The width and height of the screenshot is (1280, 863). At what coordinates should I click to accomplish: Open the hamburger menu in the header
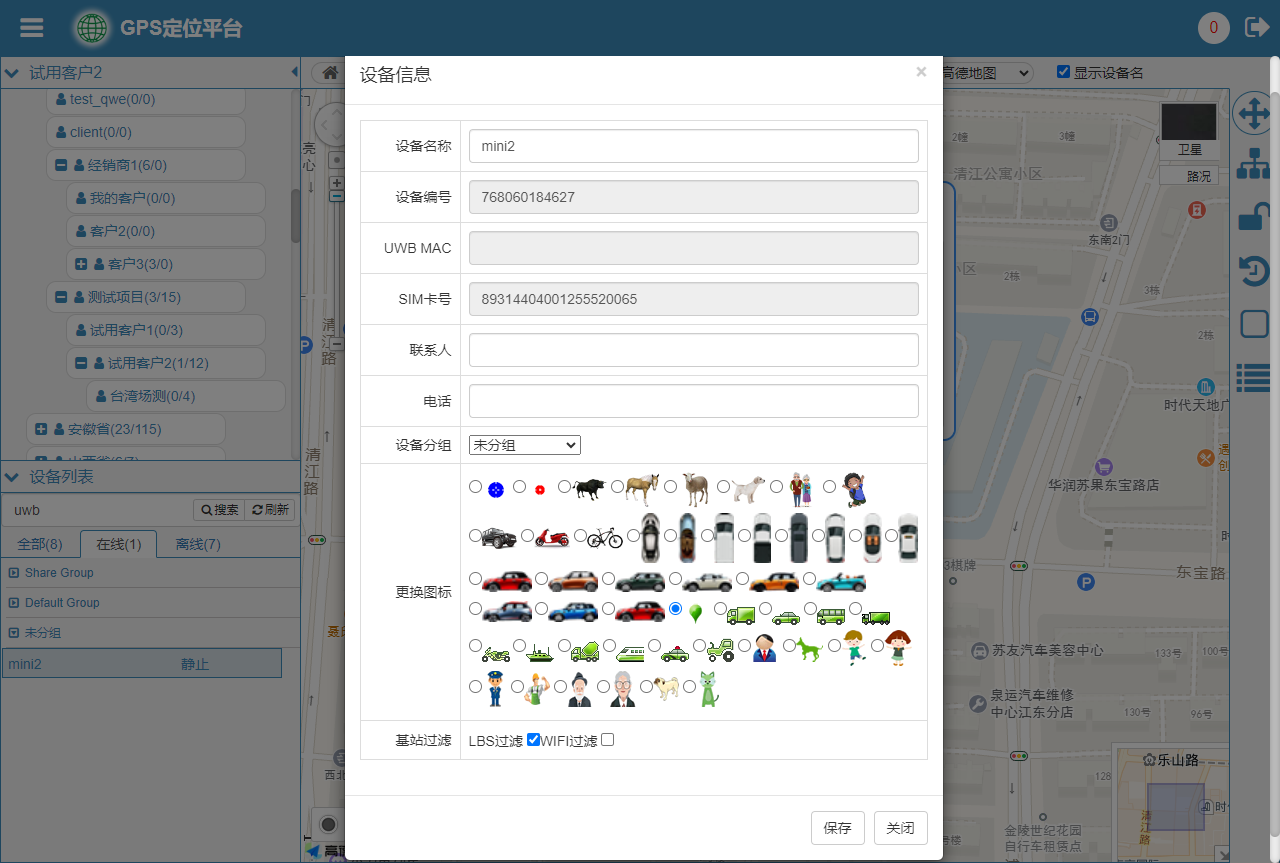[x=32, y=28]
